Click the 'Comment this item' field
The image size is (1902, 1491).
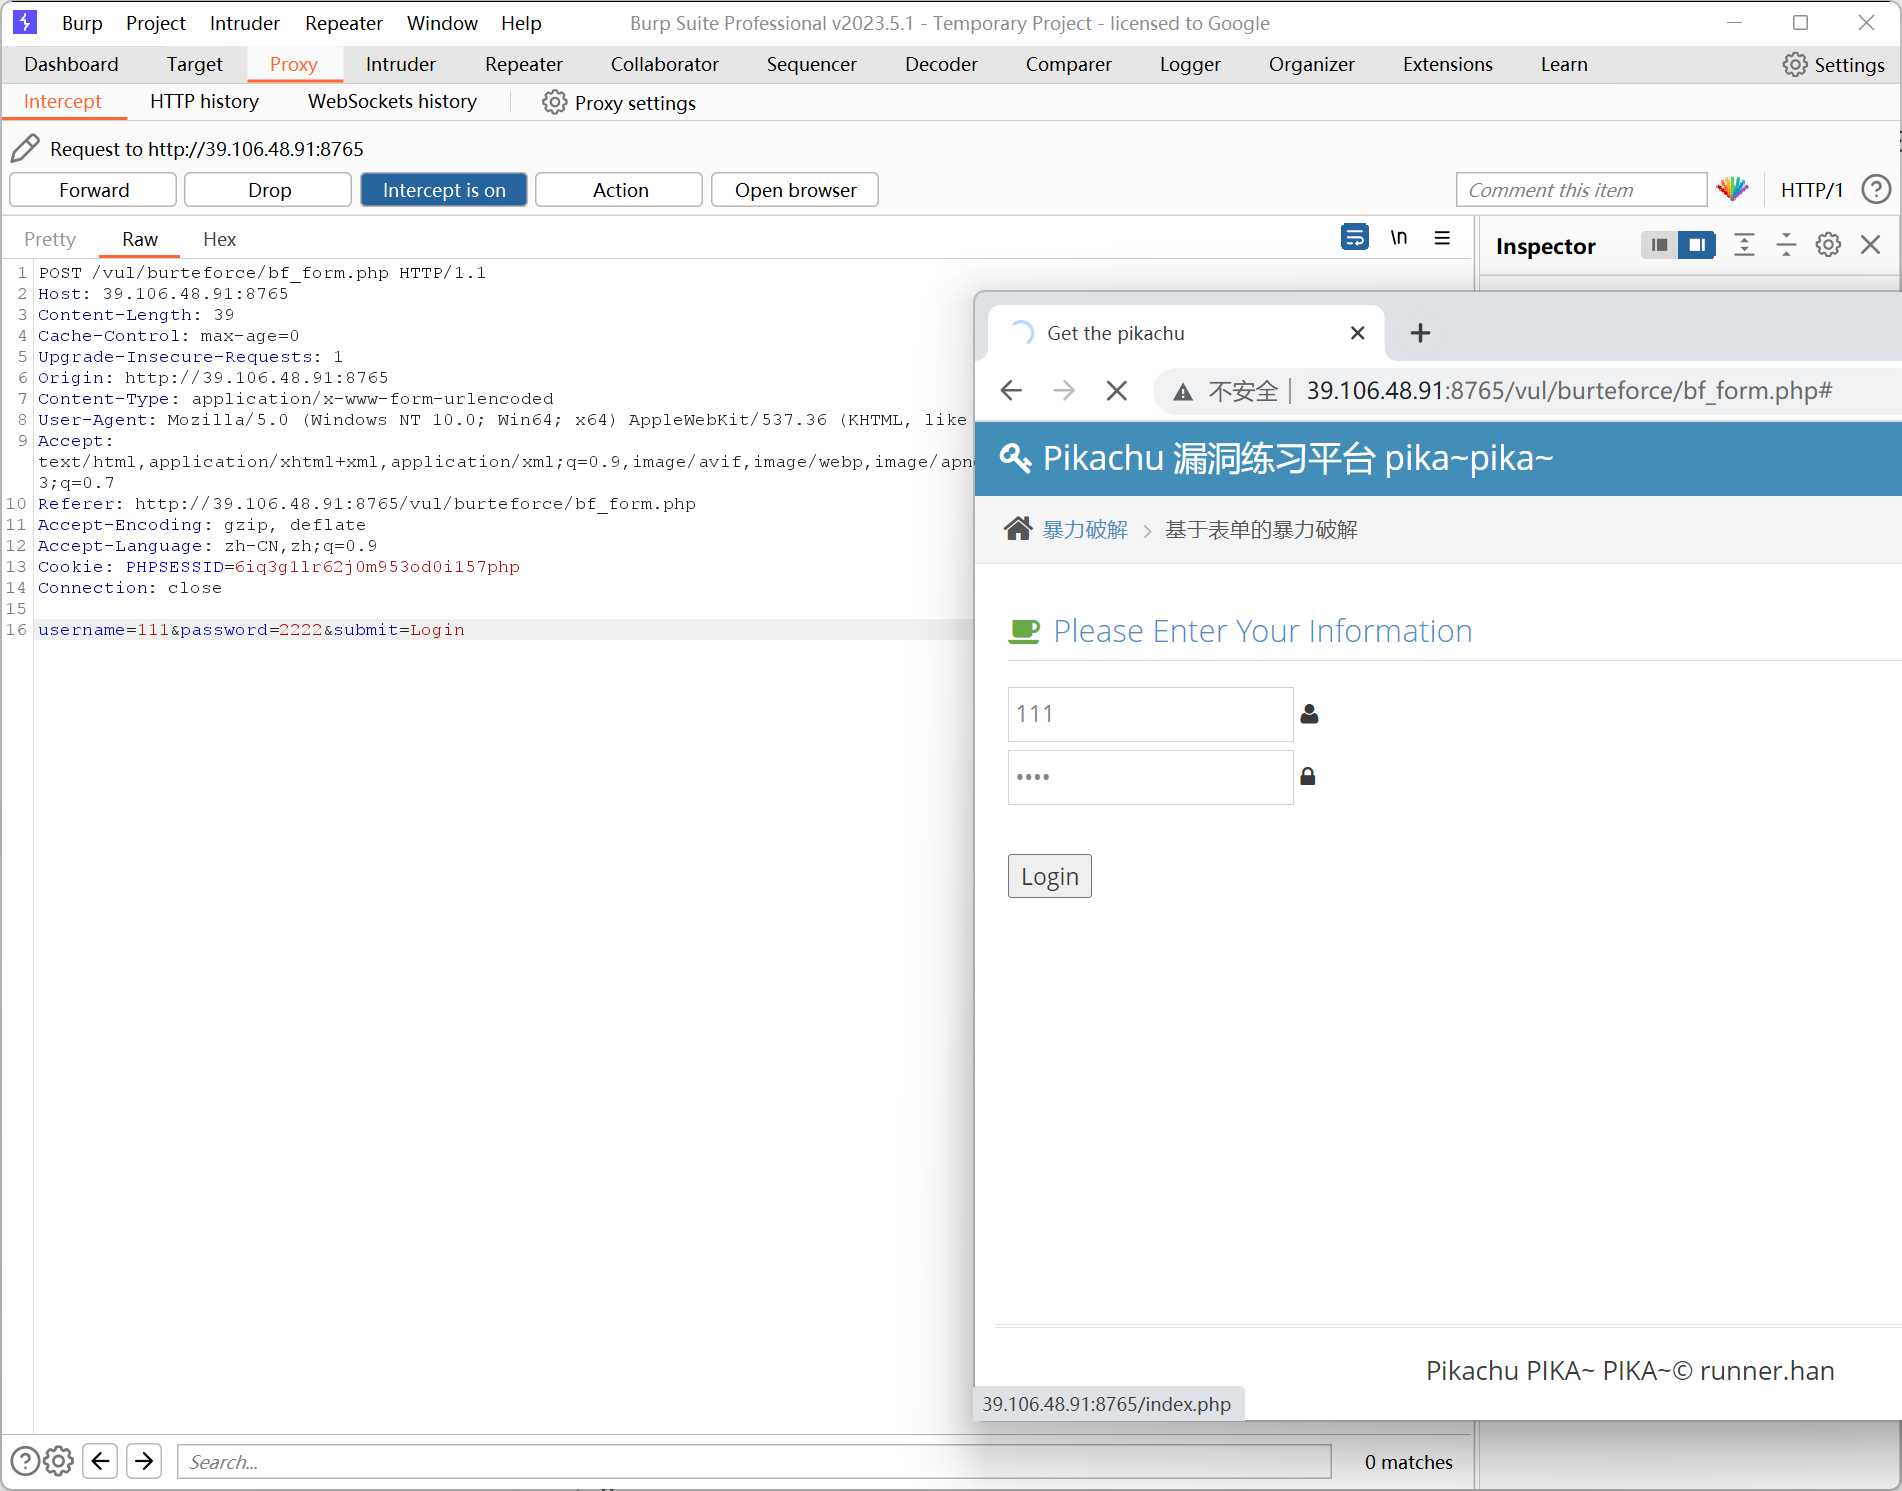(1581, 190)
